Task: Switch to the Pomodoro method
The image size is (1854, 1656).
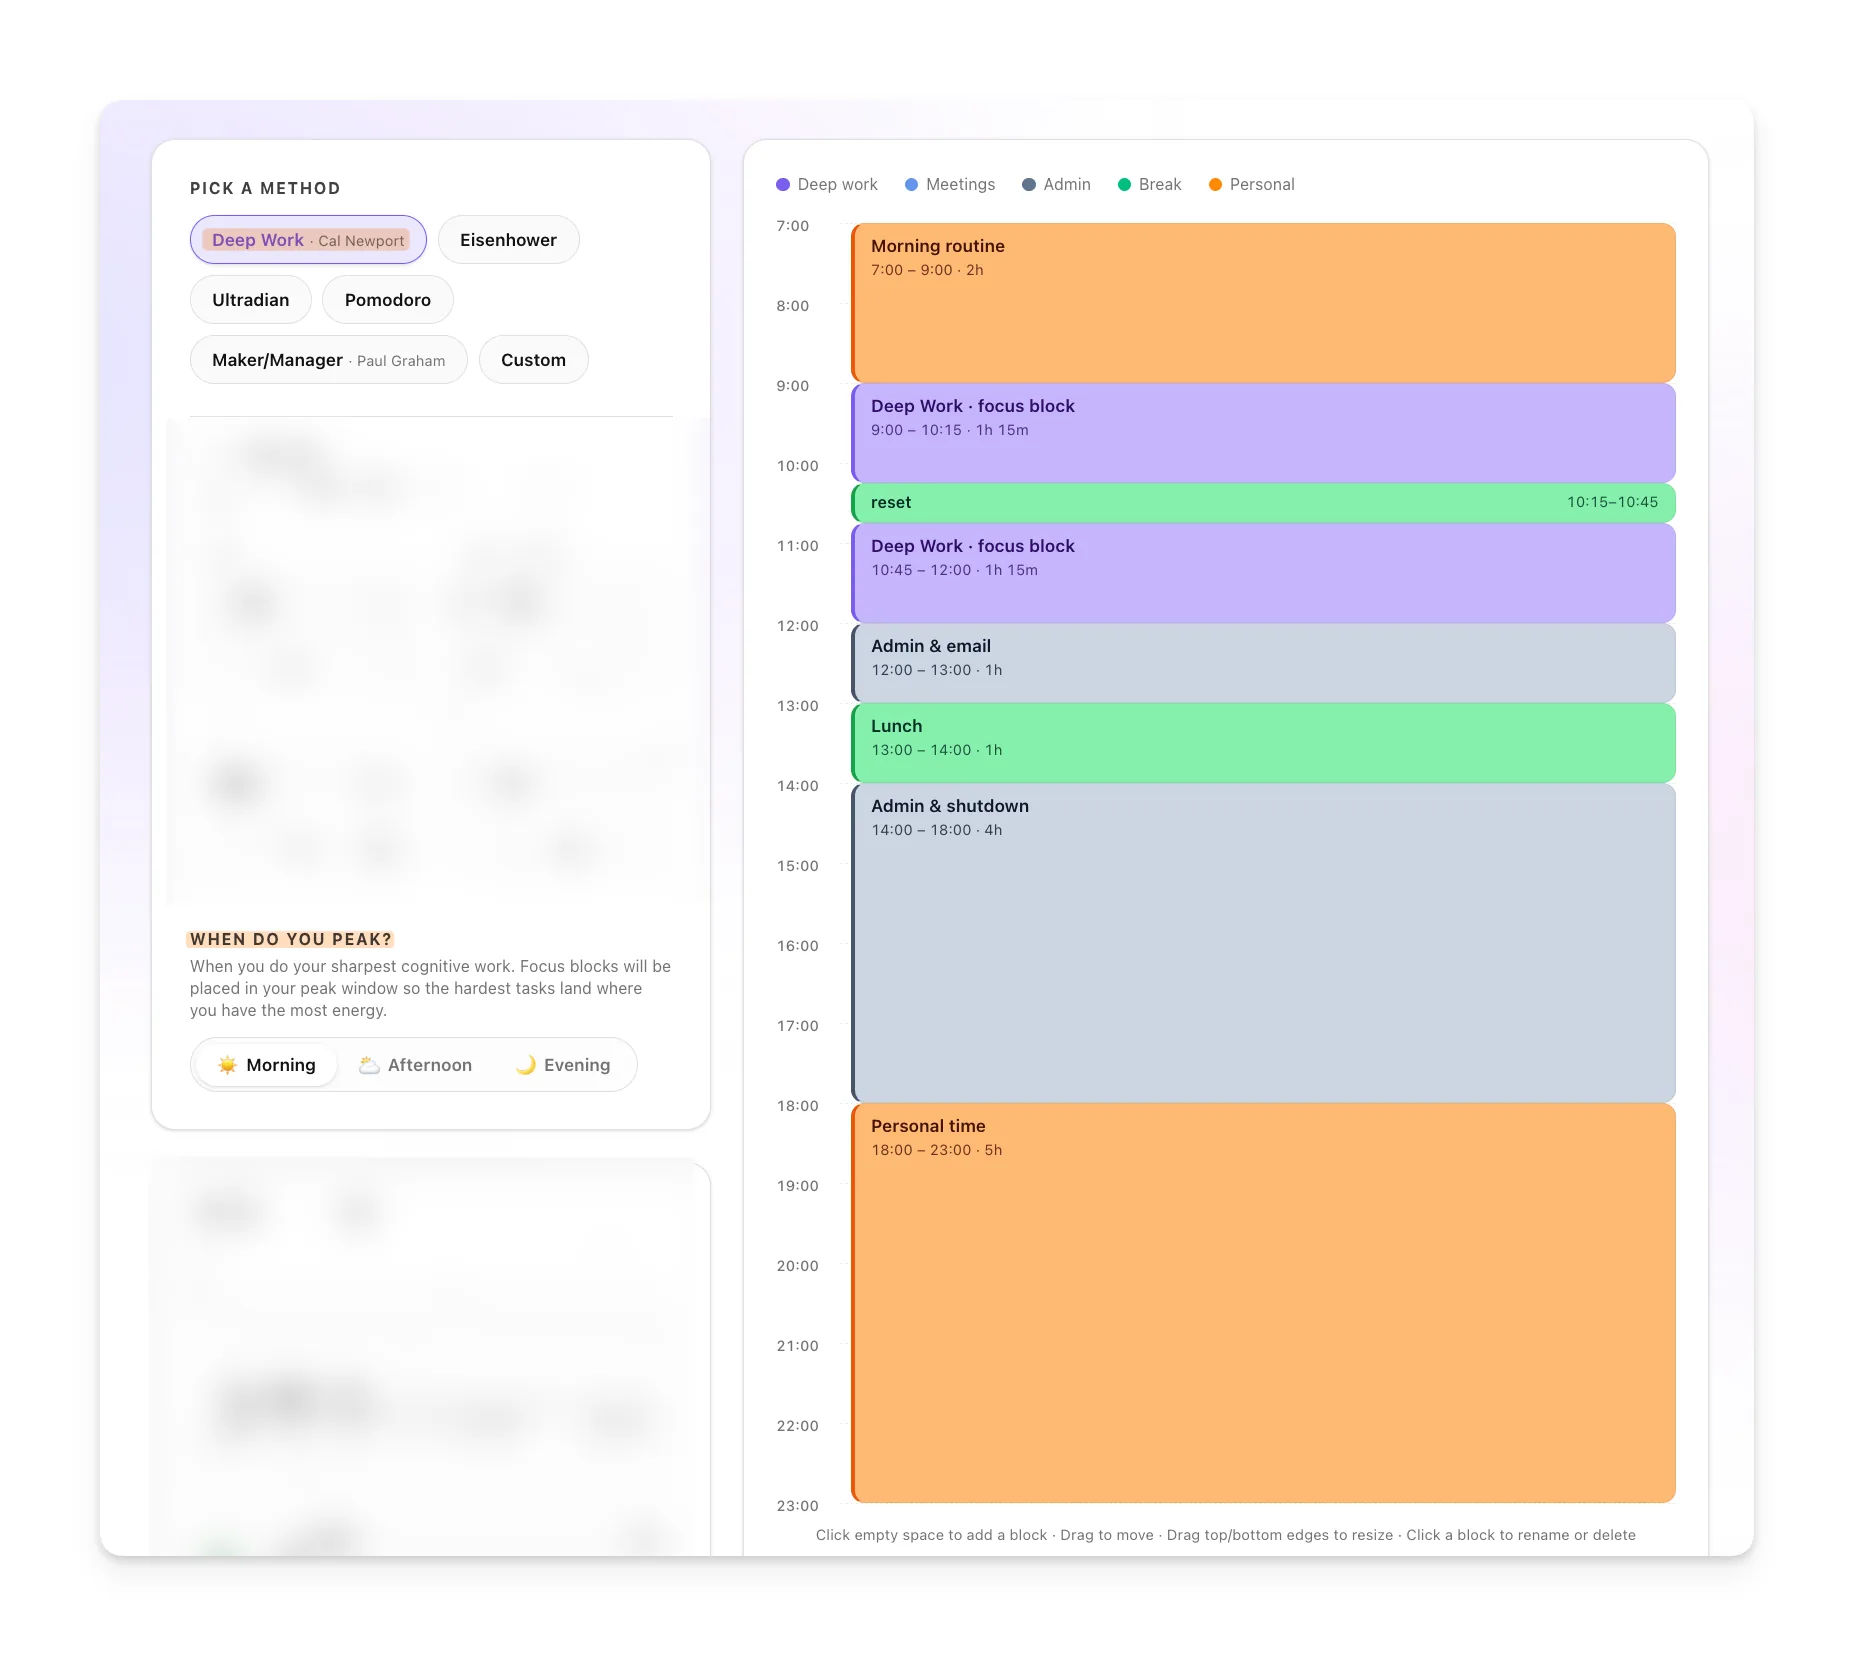Action: (387, 299)
